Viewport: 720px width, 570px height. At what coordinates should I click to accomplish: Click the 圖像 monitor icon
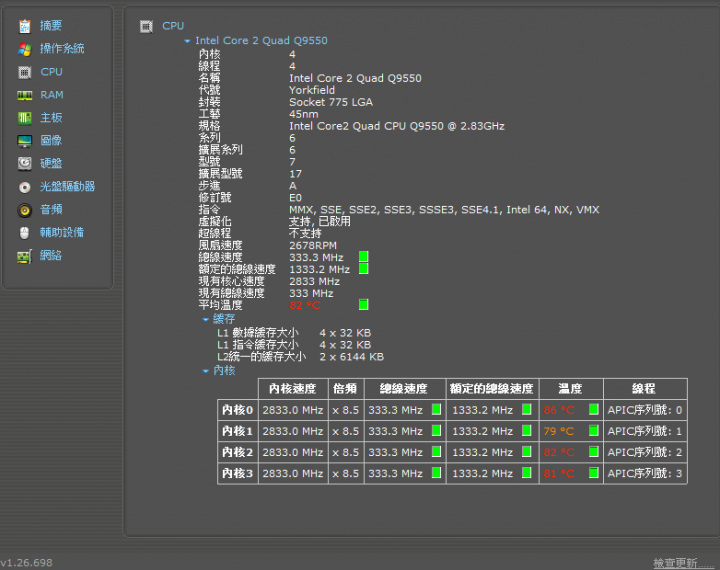pyautogui.click(x=25, y=141)
